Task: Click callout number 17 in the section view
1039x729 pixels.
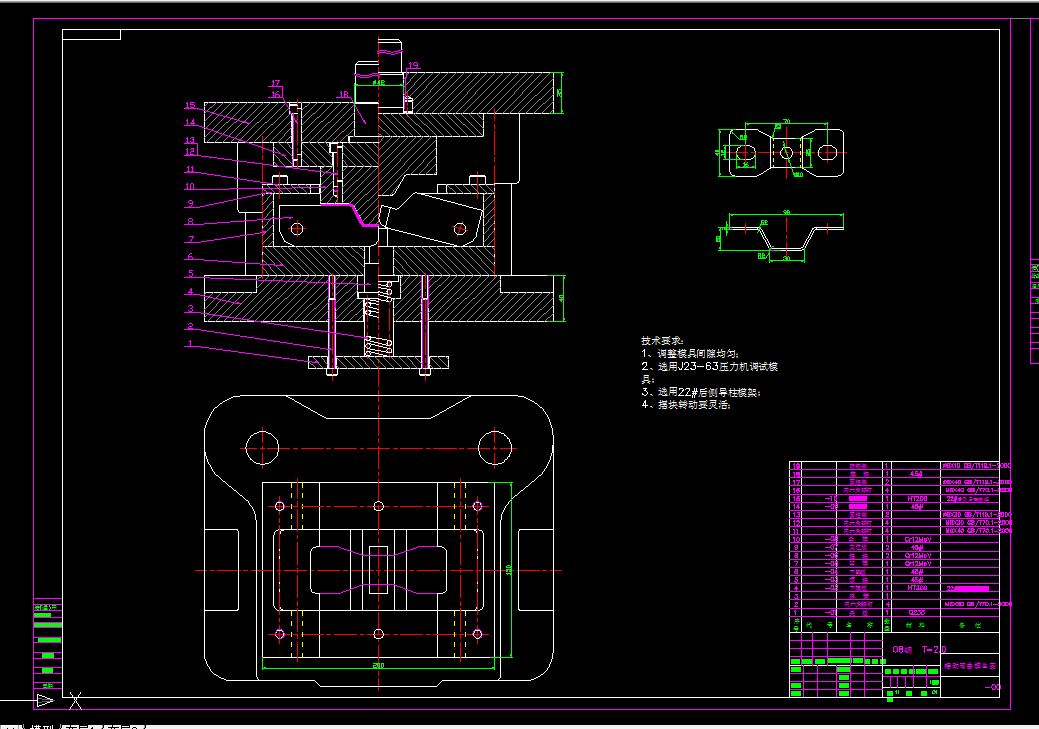Action: click(x=275, y=84)
